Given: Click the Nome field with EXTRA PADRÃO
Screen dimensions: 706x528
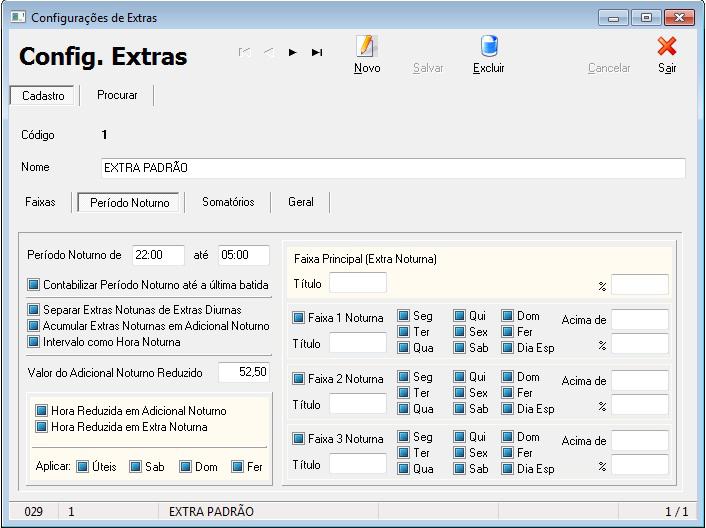Looking at the screenshot, I should (392, 168).
